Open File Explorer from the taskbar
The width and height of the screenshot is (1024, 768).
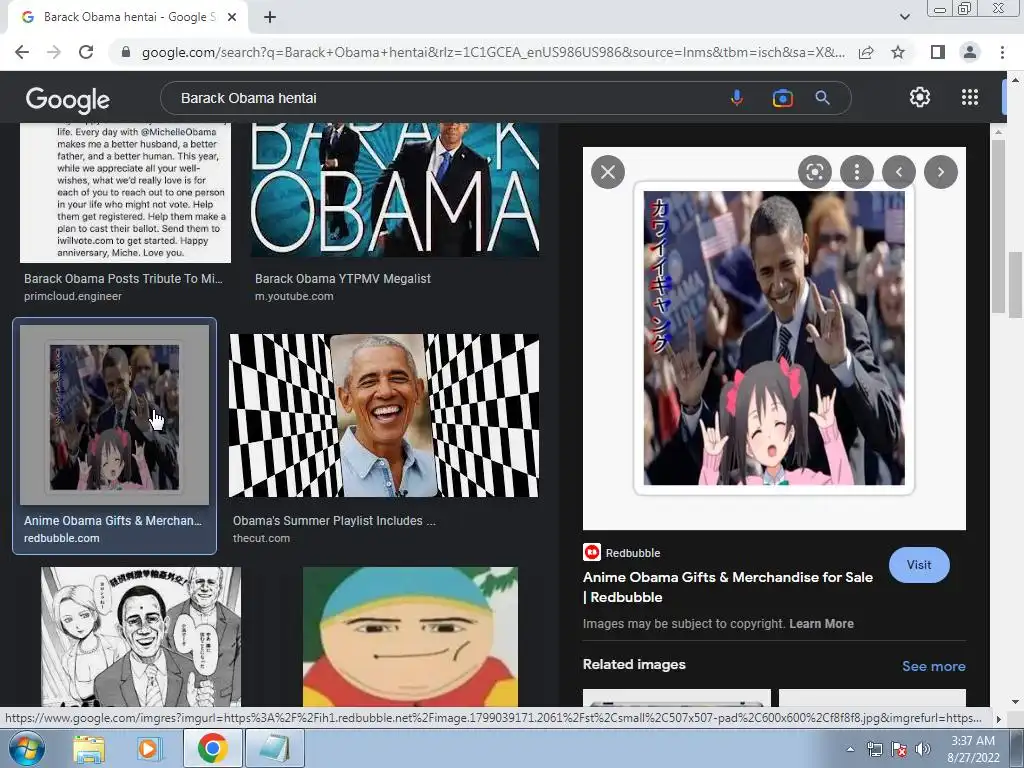89,748
